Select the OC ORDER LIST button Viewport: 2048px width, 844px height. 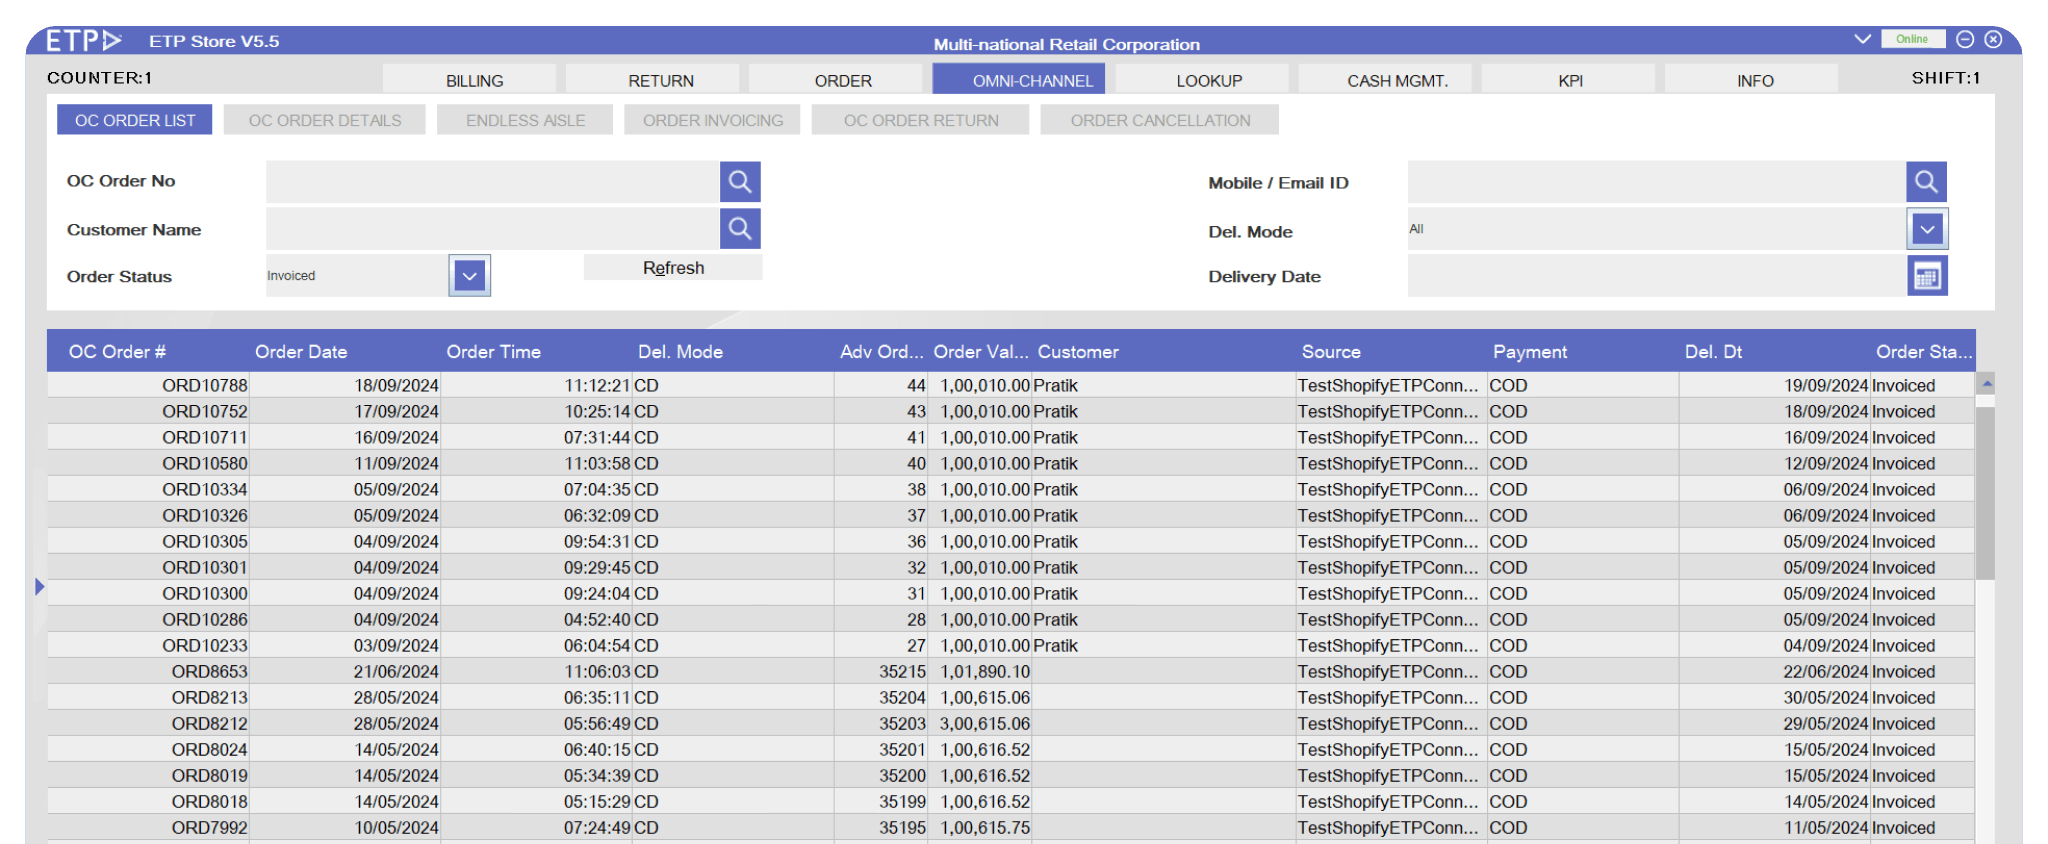[x=135, y=120]
